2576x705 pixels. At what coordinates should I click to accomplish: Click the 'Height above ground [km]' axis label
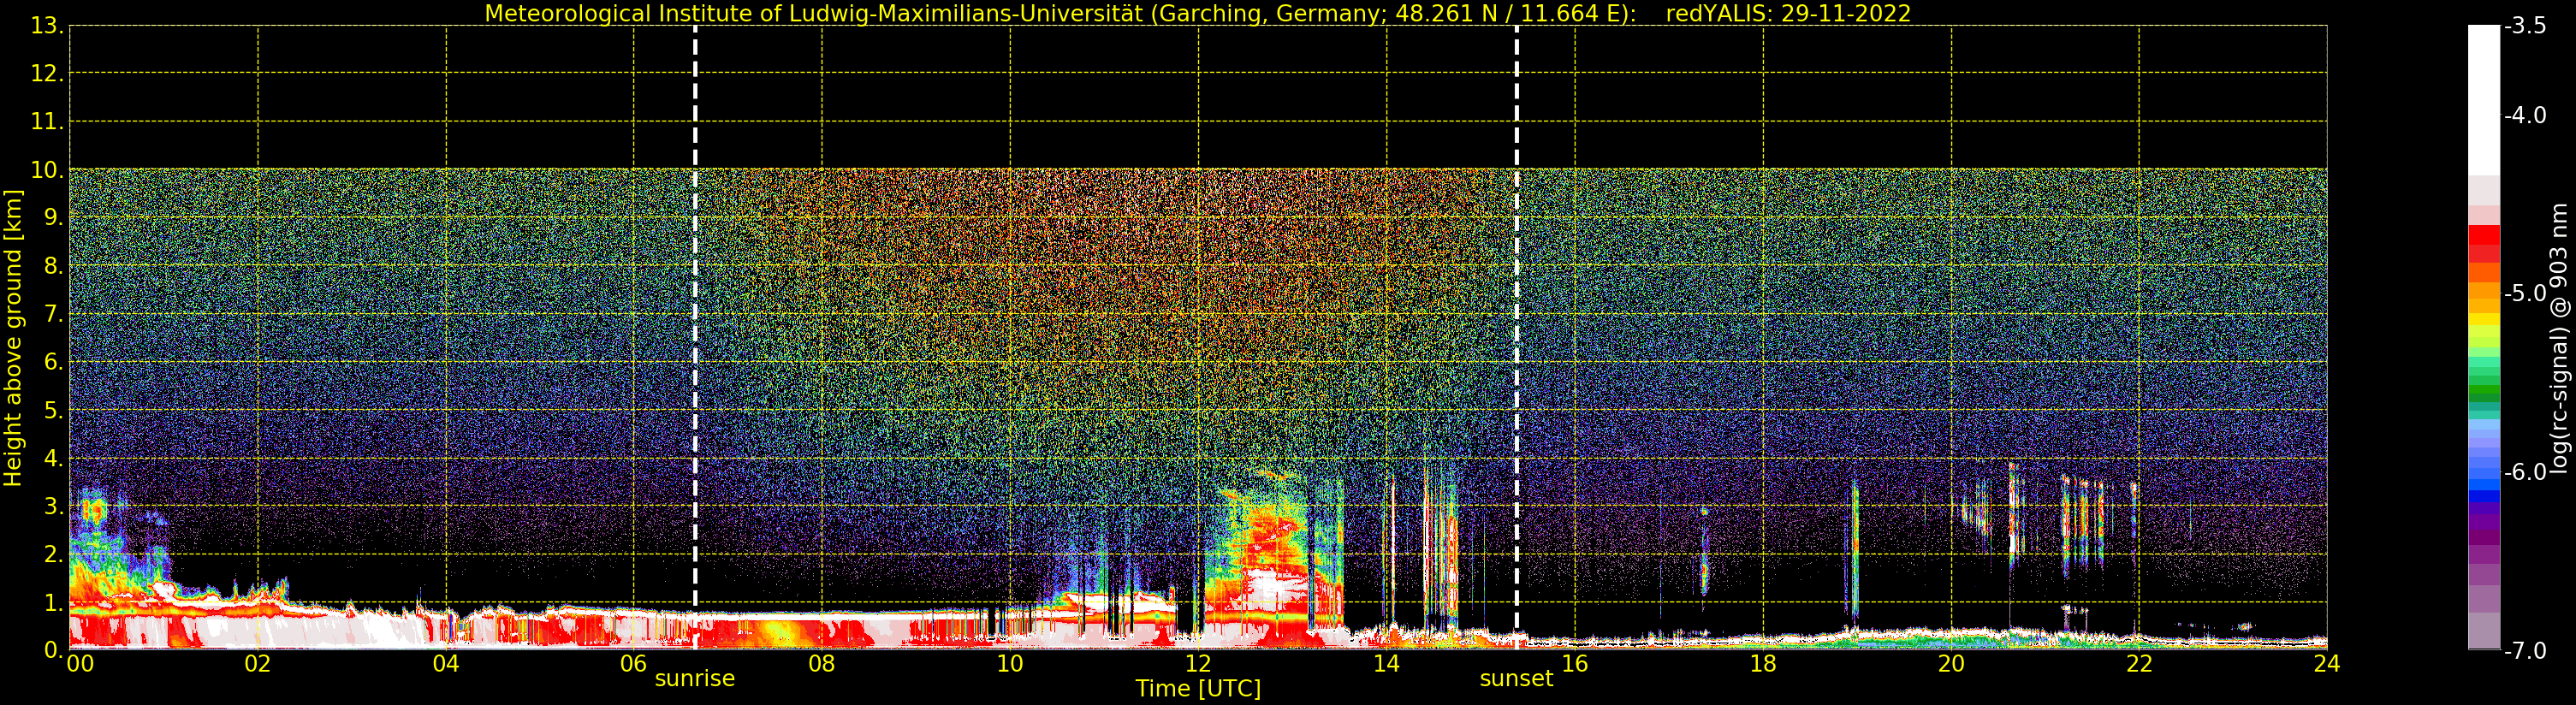(x=13, y=338)
